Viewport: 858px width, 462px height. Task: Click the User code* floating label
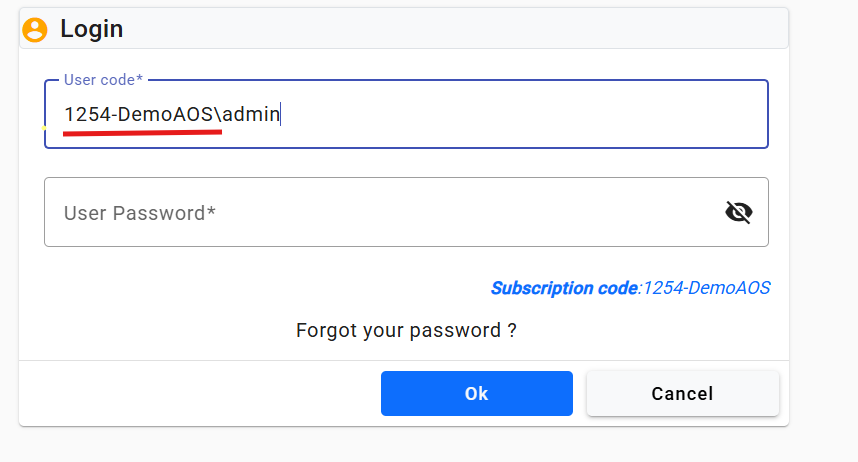coord(103,79)
